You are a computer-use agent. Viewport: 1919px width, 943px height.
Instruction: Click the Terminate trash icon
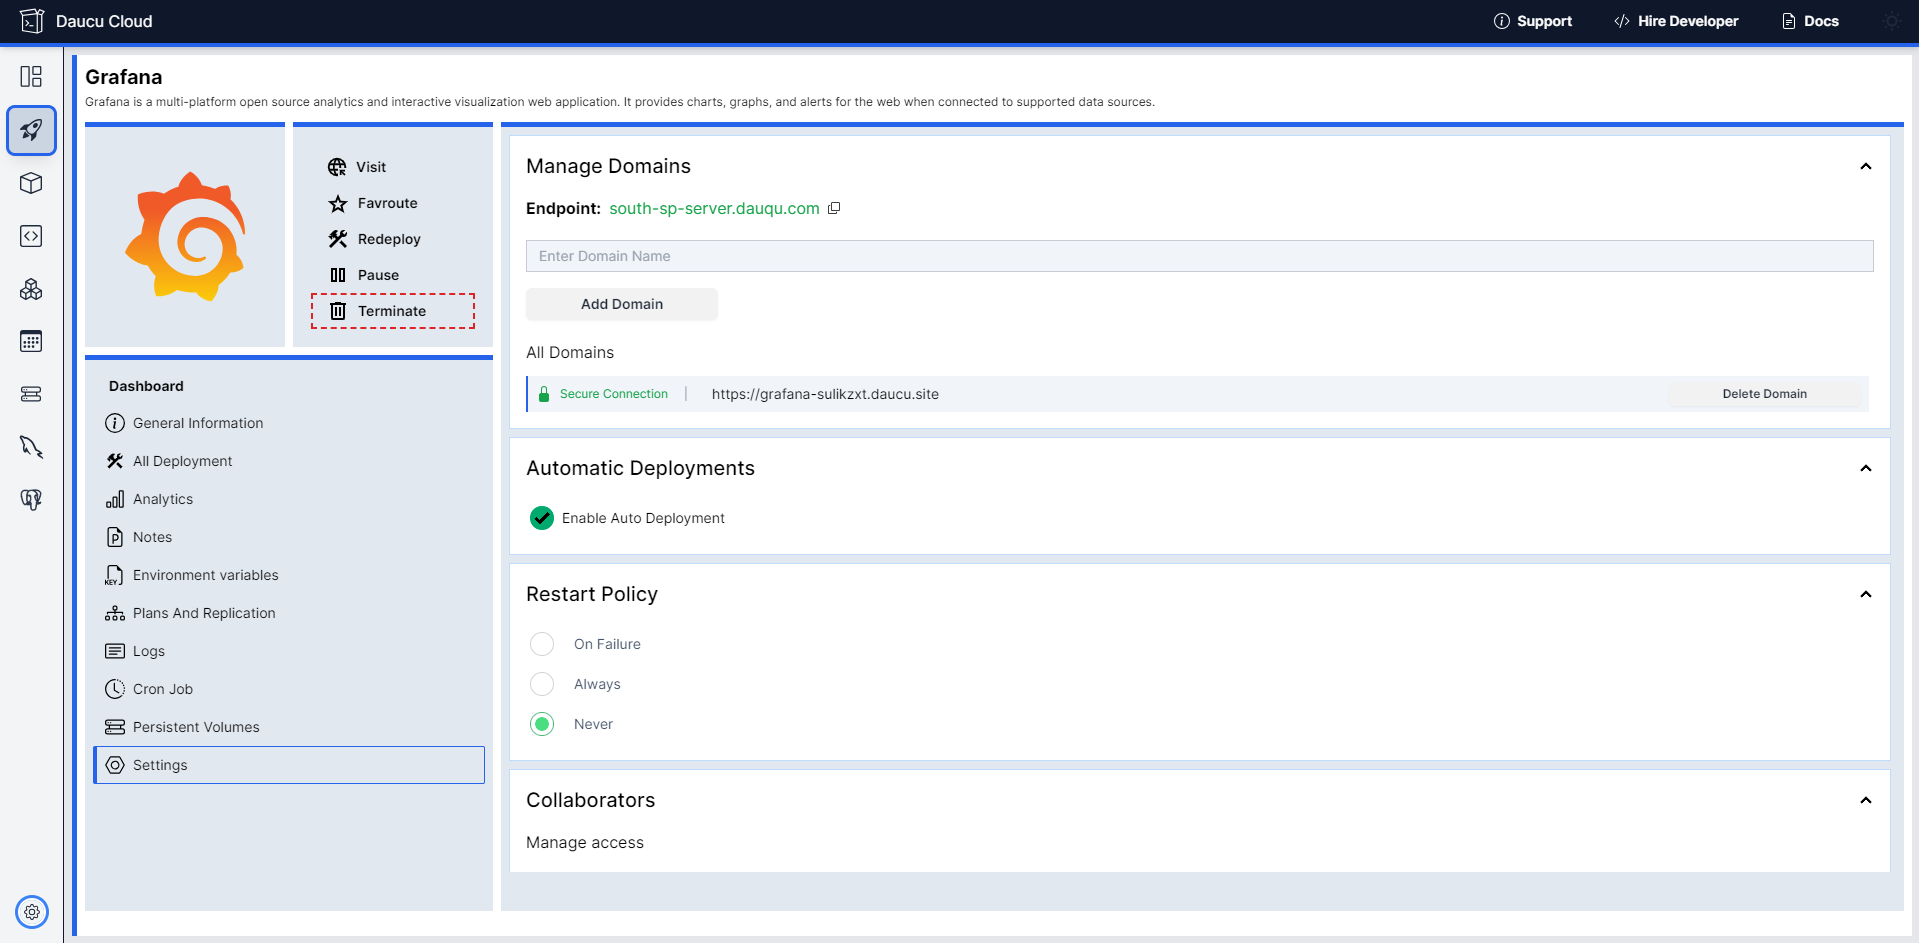tap(338, 311)
